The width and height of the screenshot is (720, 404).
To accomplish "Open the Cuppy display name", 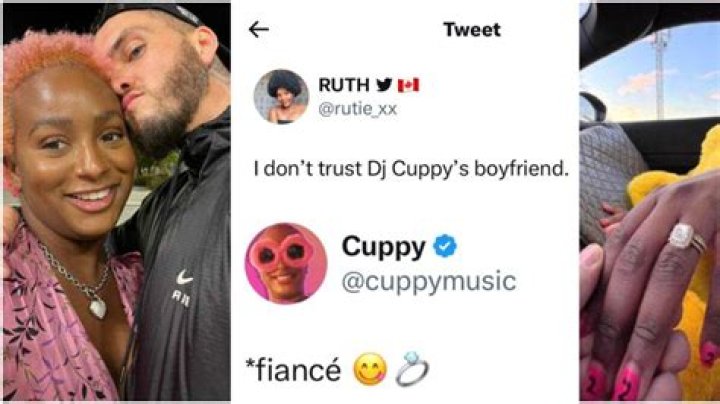I will coord(383,247).
